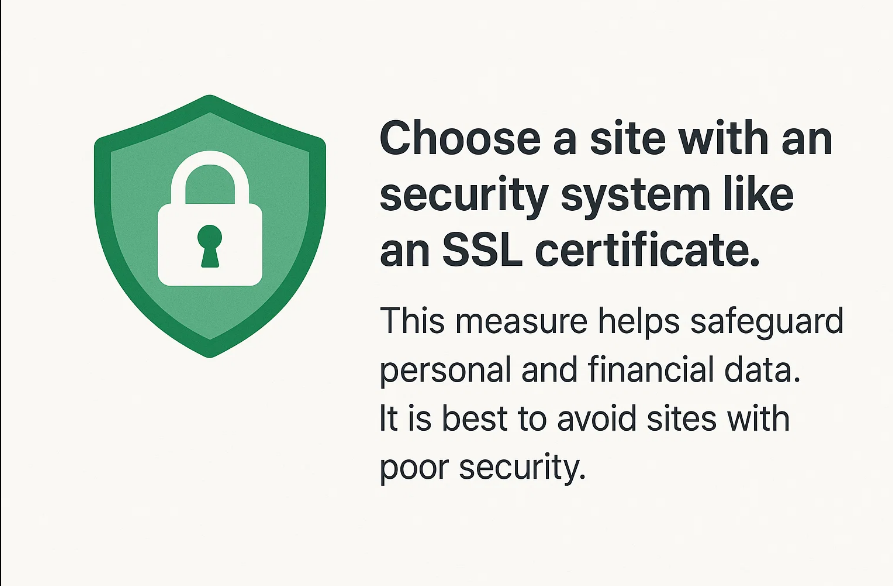
Task: Click the word "avoid" in the paragraph
Action: click(596, 419)
